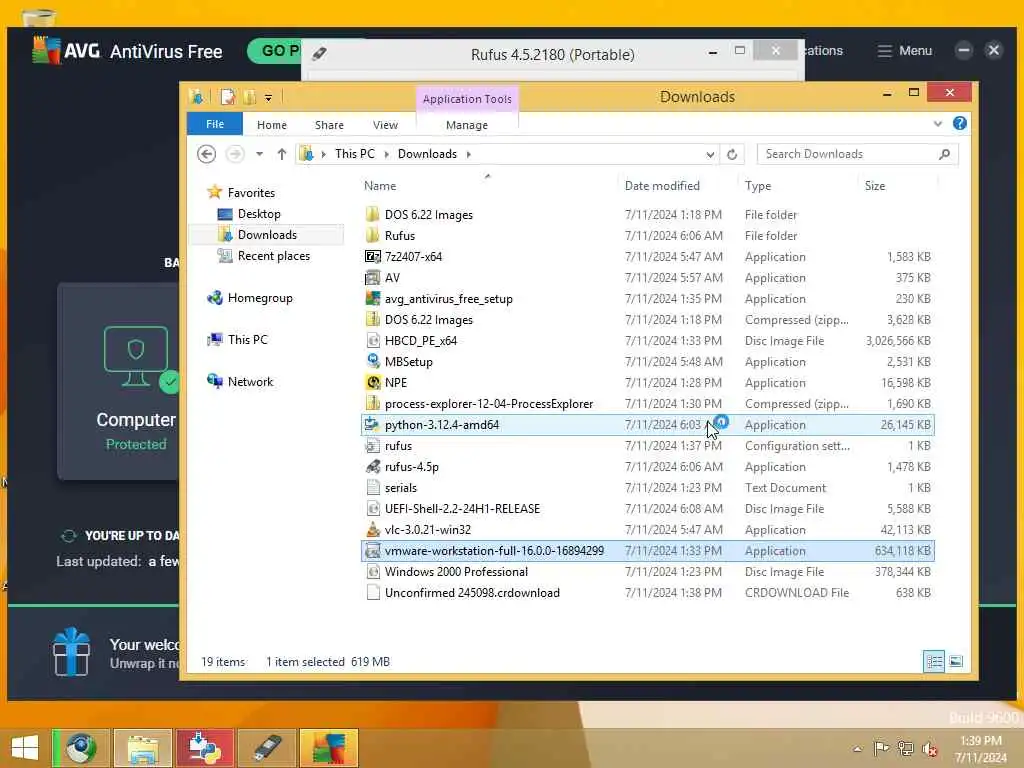Open the recent locations dropdown arrow

point(259,154)
